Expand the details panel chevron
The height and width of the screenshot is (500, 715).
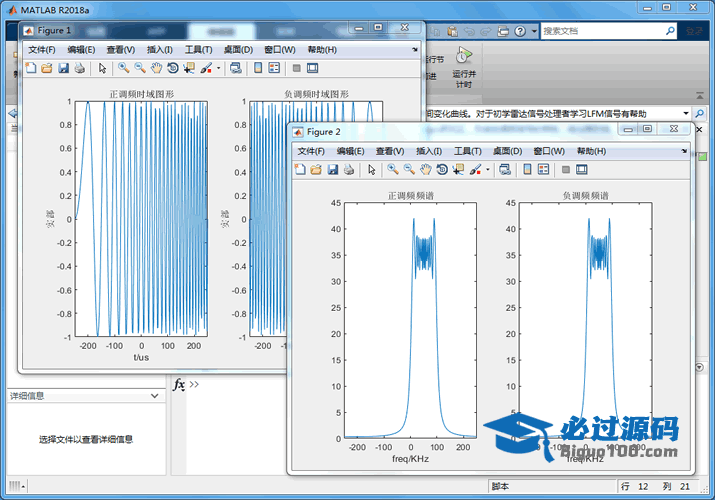pyautogui.click(x=154, y=396)
